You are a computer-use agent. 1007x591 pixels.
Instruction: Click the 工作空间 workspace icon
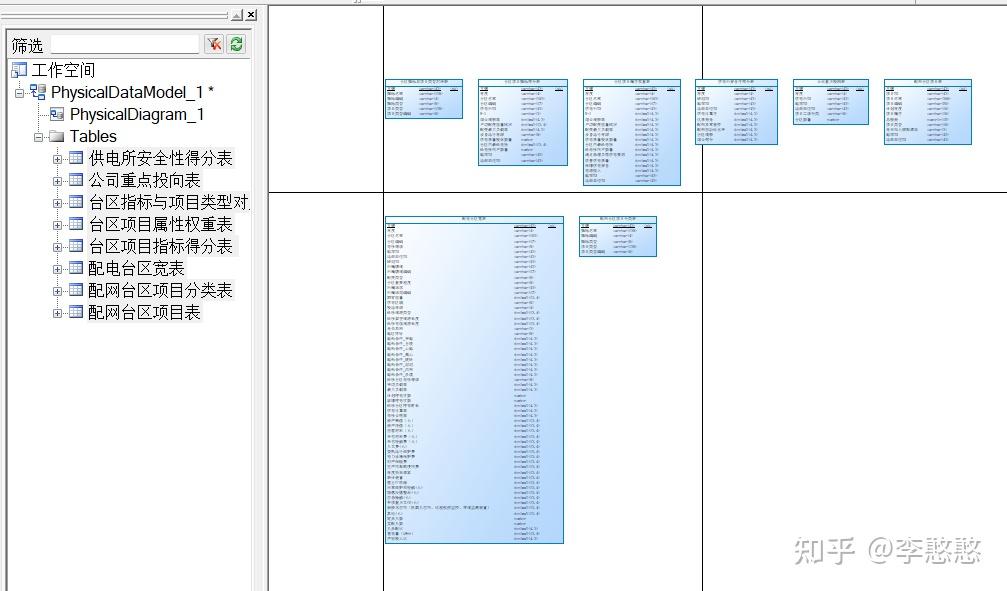(x=19, y=70)
